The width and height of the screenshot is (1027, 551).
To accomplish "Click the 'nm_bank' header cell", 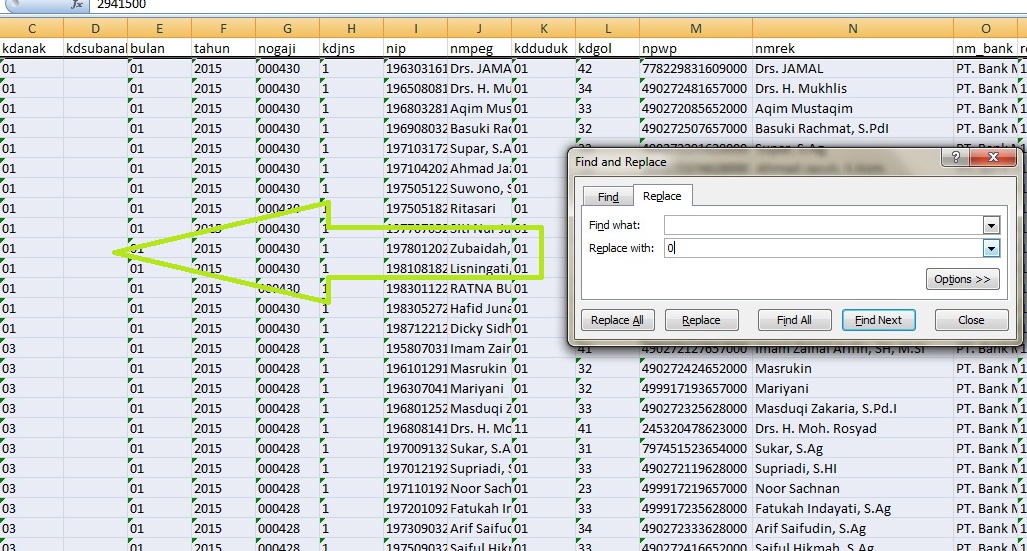I will (985, 48).
